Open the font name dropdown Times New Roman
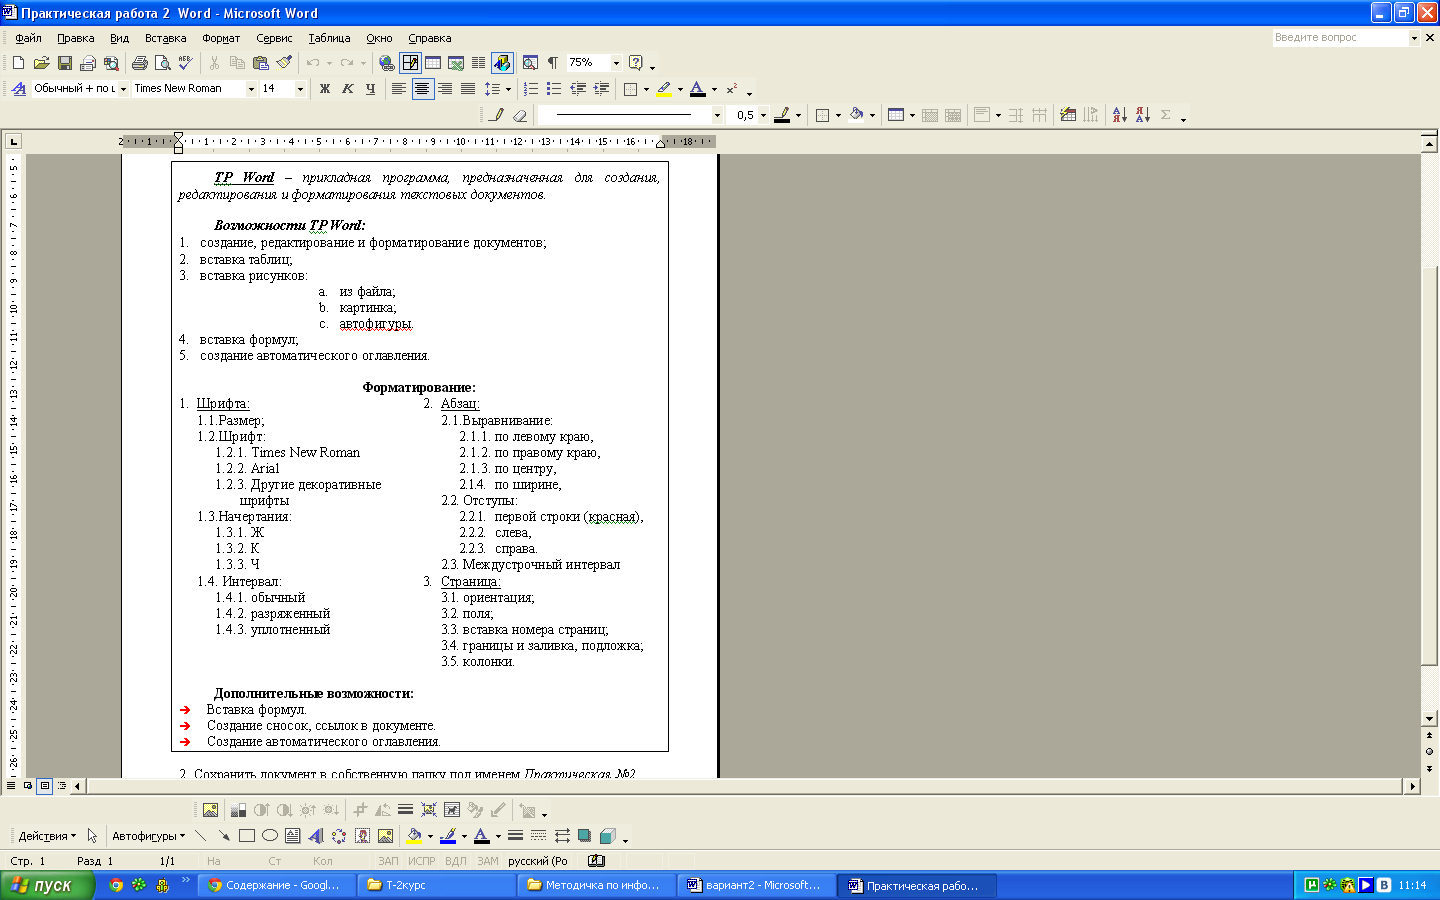Image resolution: width=1440 pixels, height=900 pixels. click(x=251, y=89)
